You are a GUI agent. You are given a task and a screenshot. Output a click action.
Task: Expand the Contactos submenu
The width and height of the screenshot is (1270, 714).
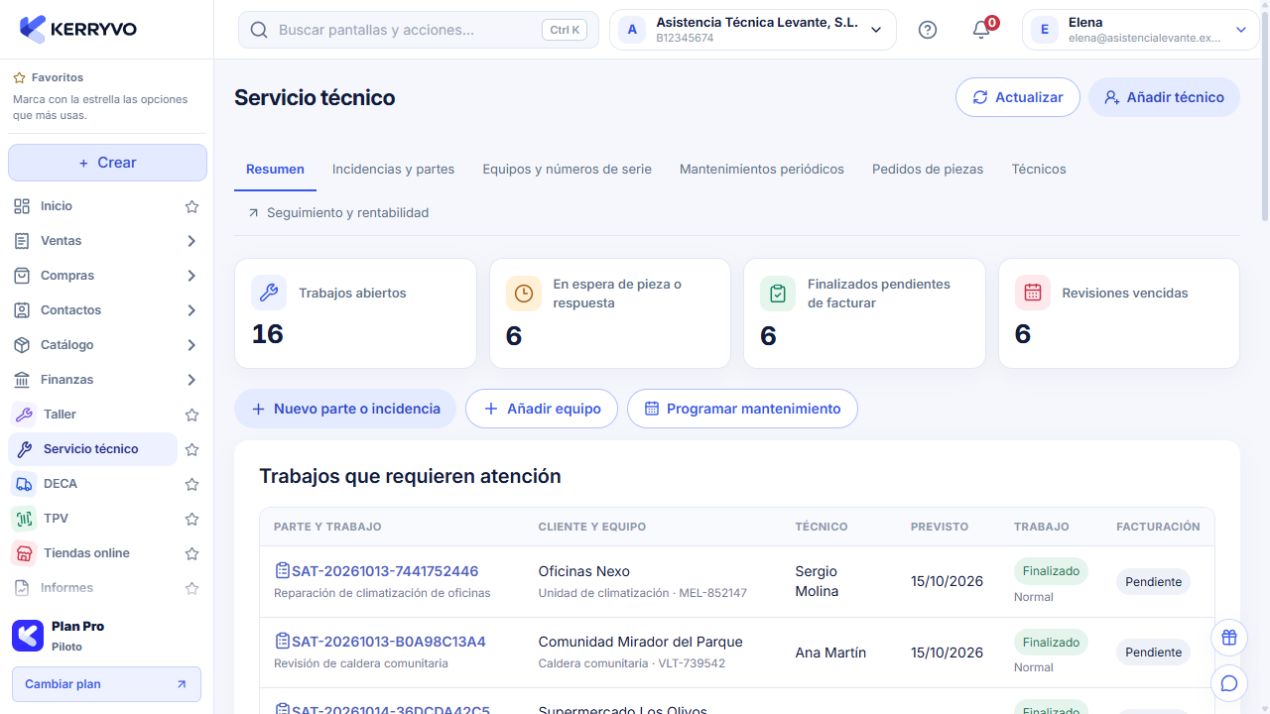[x=192, y=310]
